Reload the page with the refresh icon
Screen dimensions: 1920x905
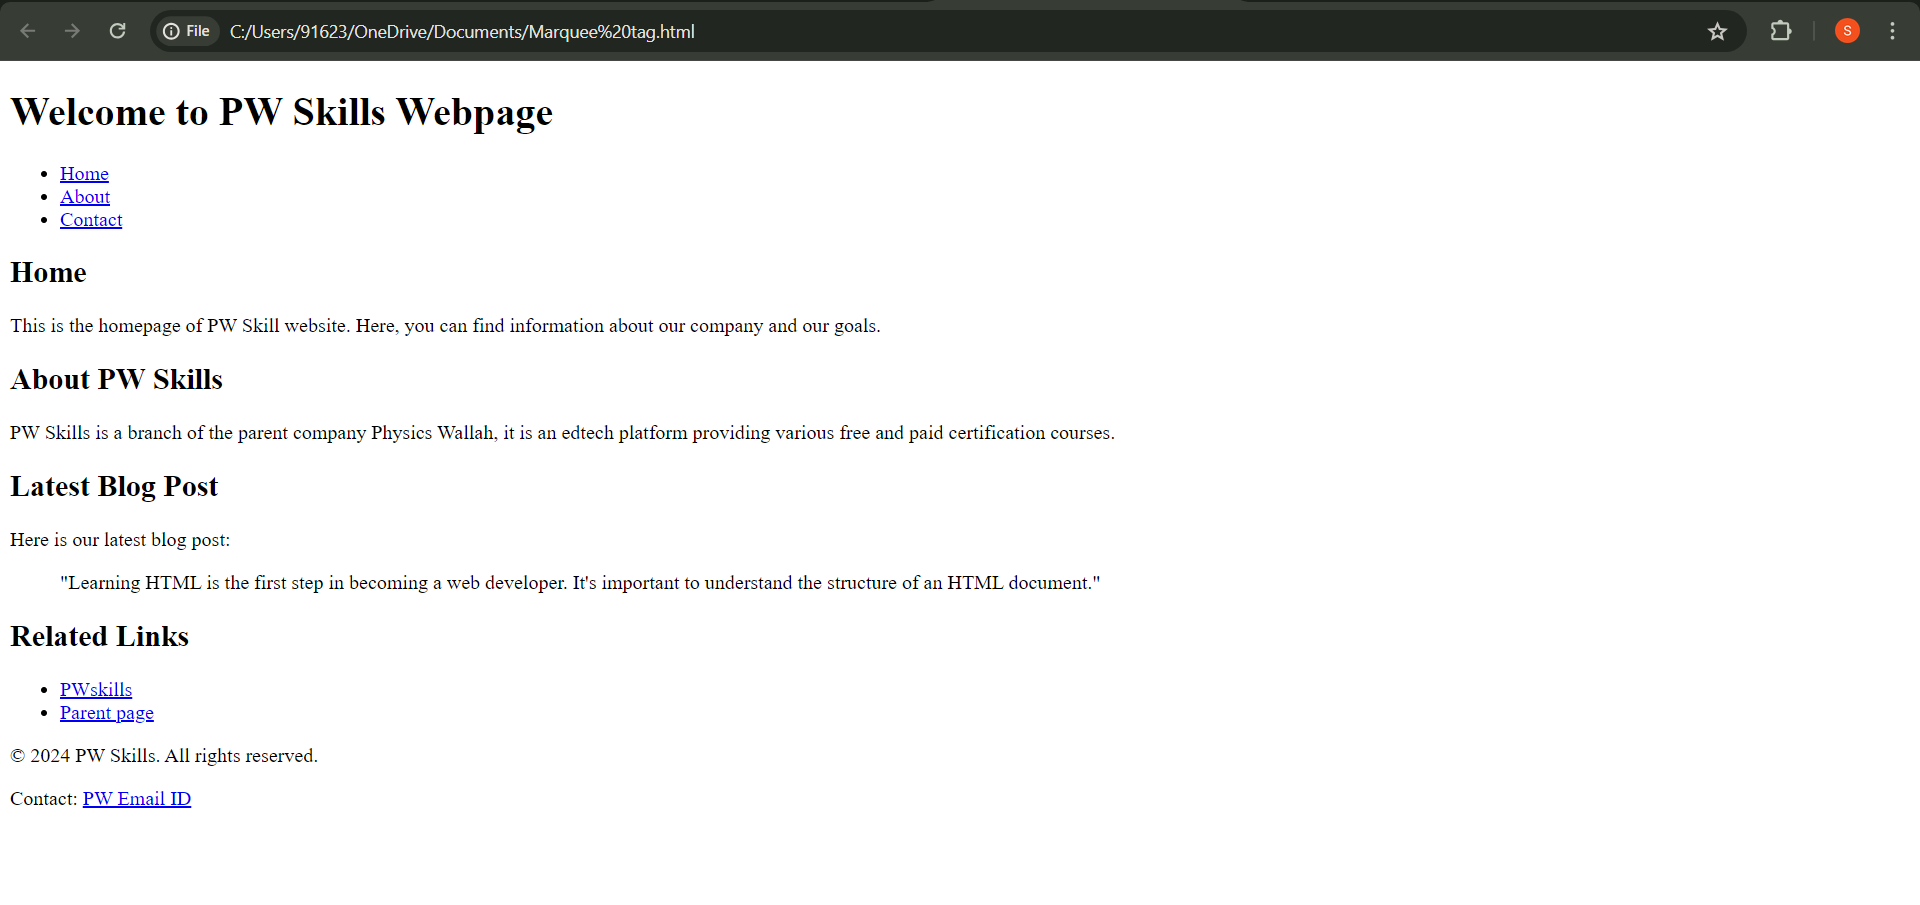tap(117, 31)
